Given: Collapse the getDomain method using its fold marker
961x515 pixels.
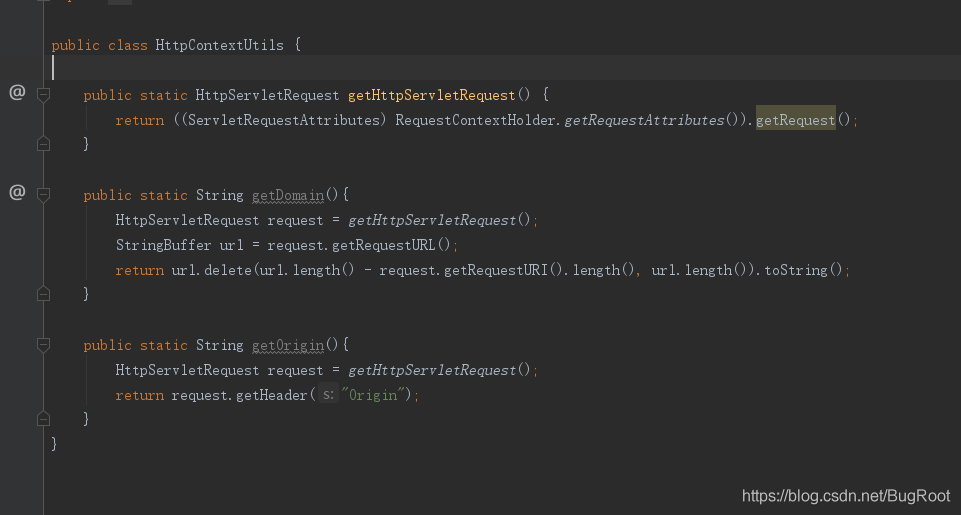Looking at the screenshot, I should [x=43, y=195].
